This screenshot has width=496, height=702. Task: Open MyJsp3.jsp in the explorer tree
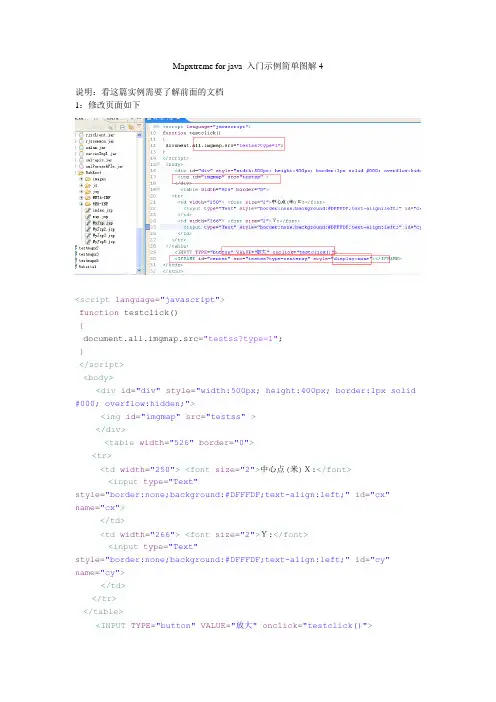[x=104, y=235]
